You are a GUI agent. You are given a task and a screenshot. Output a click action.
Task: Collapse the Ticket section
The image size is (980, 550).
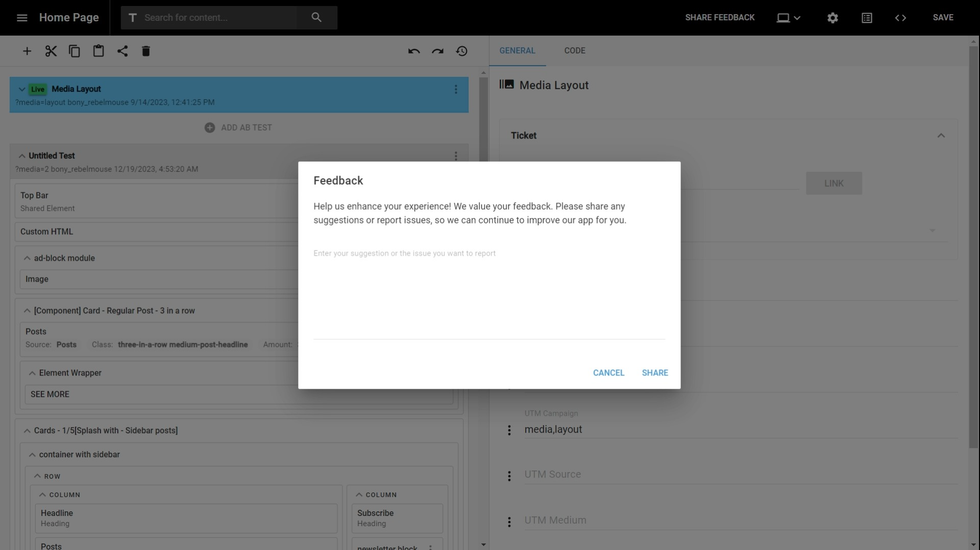point(940,136)
